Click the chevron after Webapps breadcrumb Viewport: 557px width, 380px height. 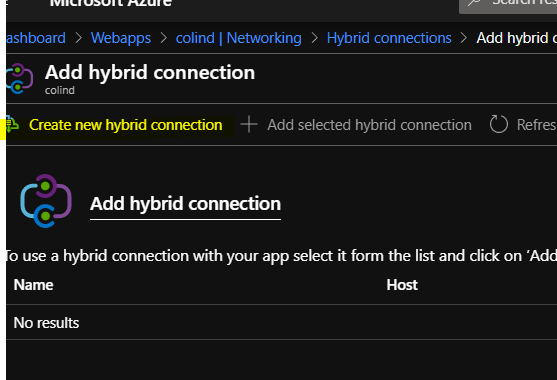(163, 38)
